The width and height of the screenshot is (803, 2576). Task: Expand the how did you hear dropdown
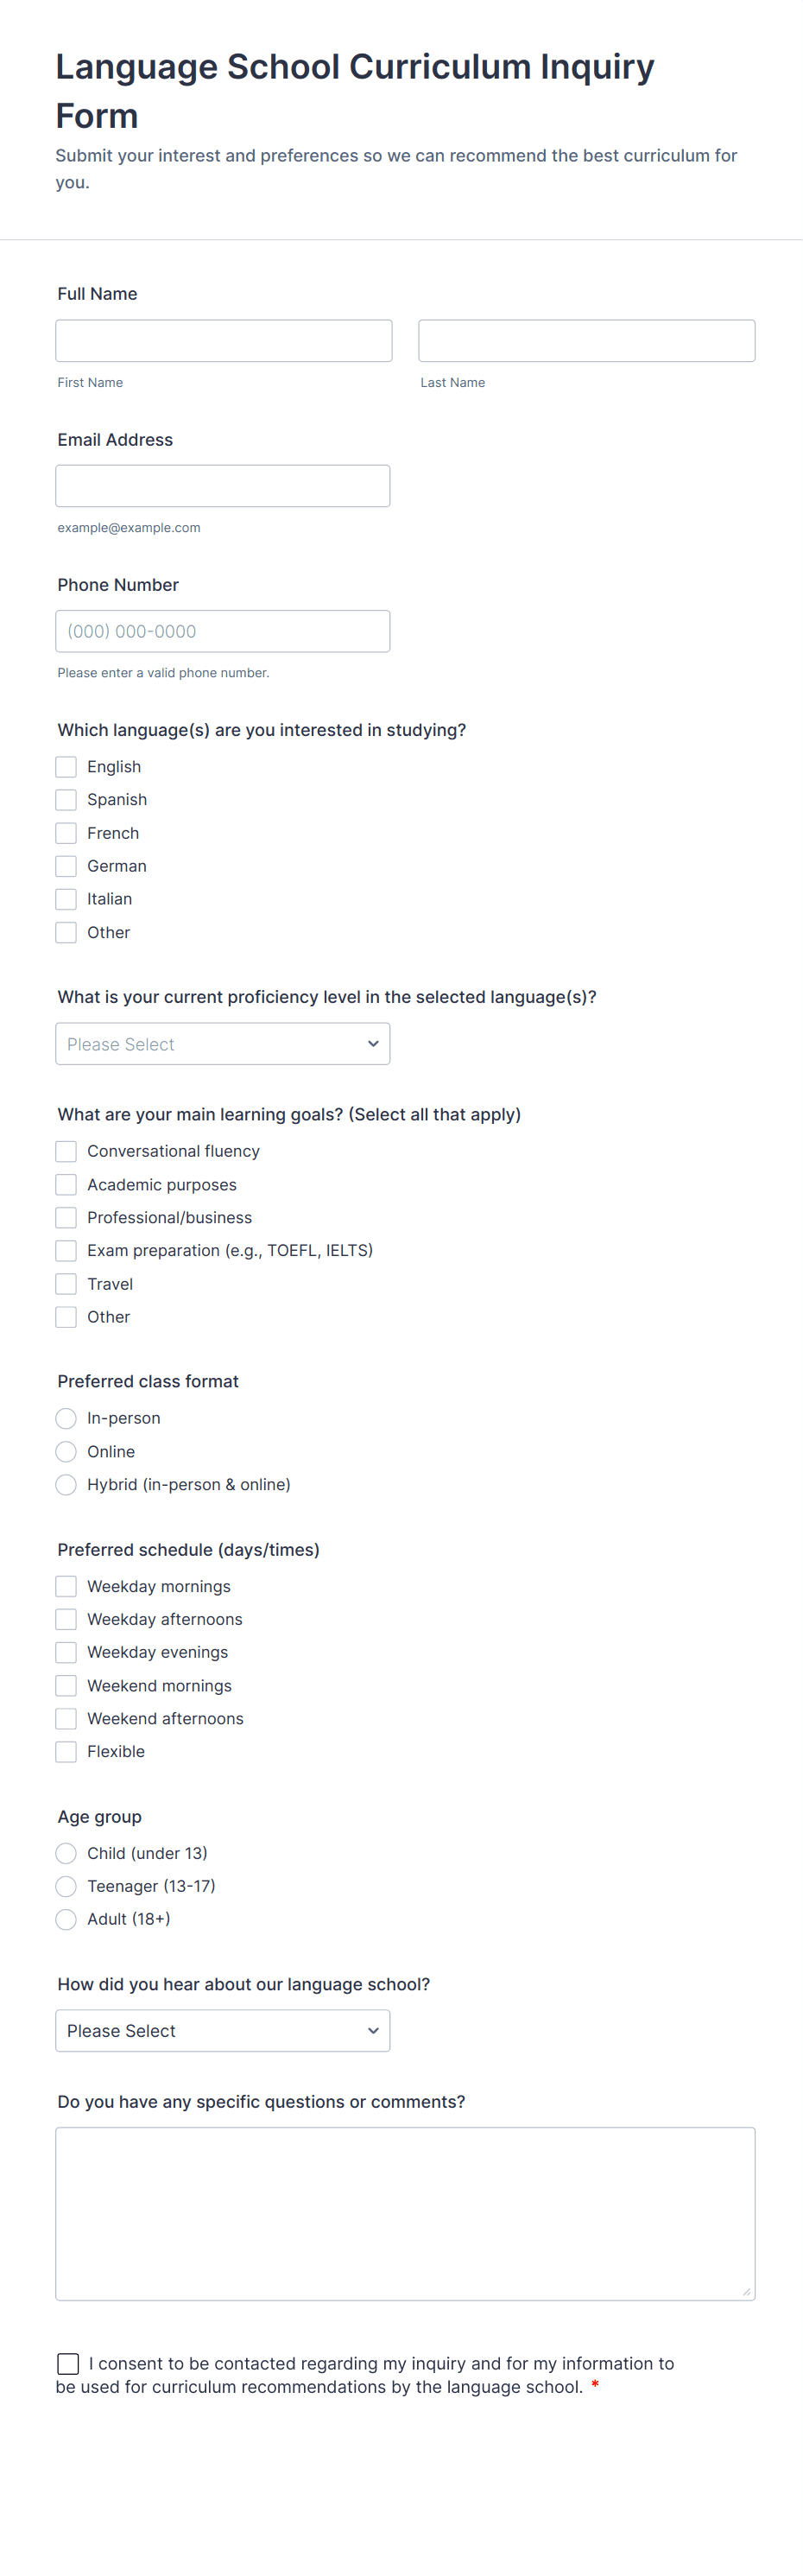click(223, 2031)
